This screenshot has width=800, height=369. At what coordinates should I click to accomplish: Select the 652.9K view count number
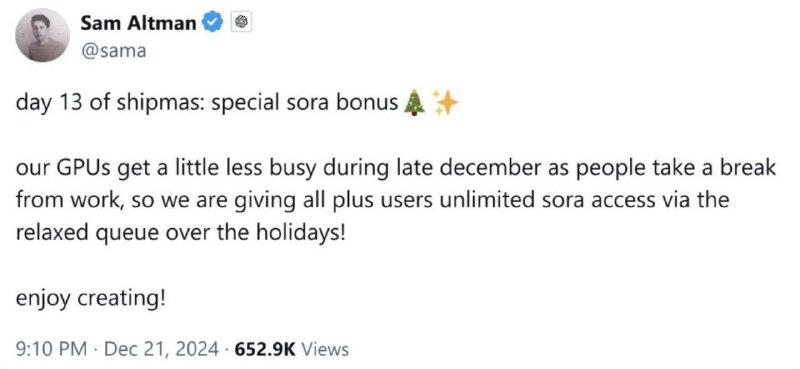click(265, 349)
